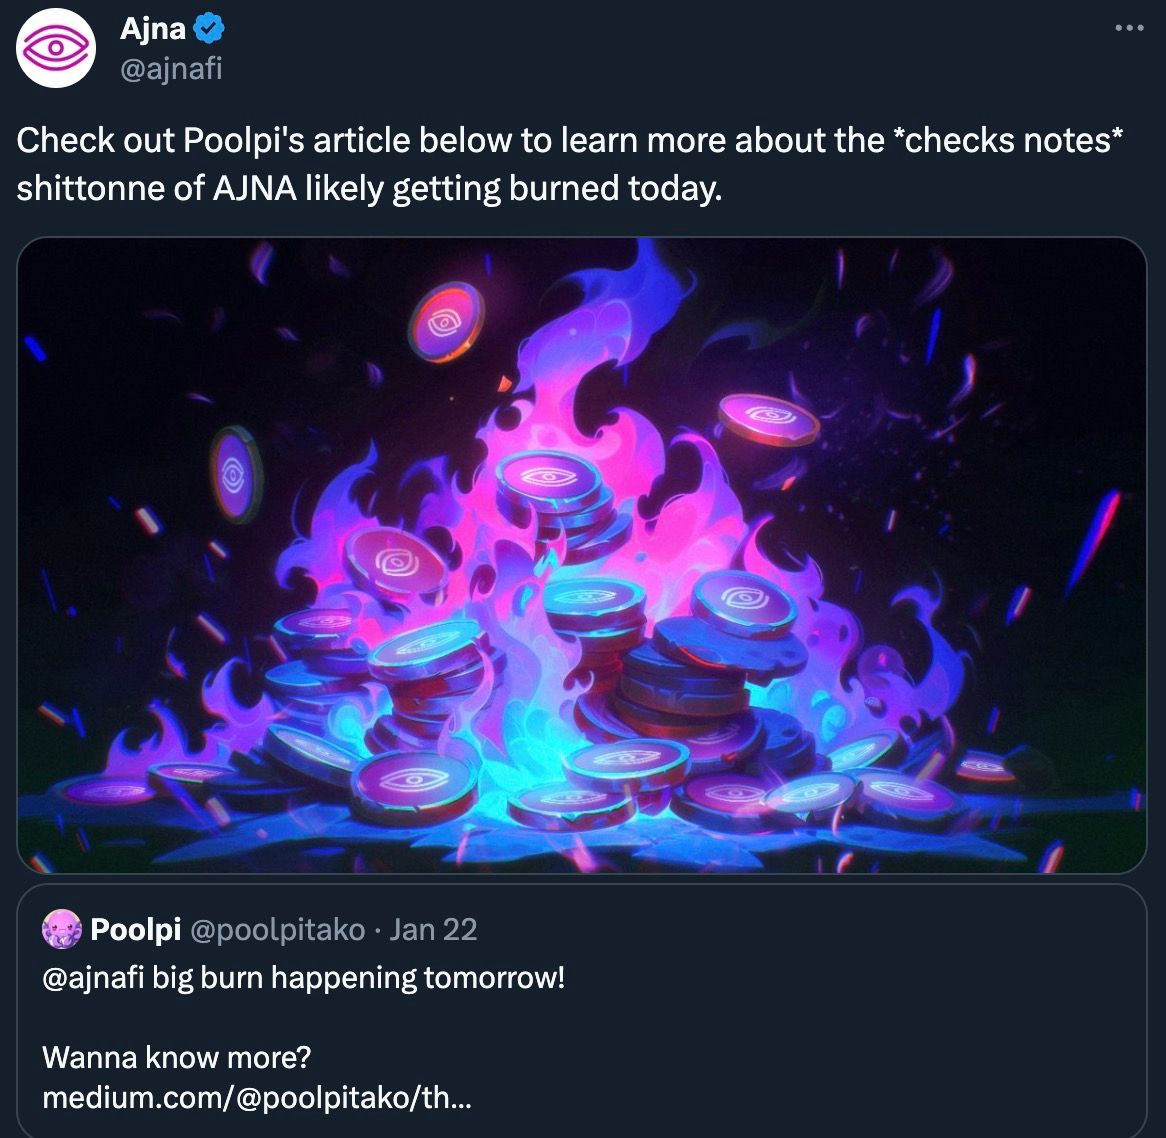
Task: Click Poolpi's small avatar in quoted tweet
Action: (x=61, y=929)
